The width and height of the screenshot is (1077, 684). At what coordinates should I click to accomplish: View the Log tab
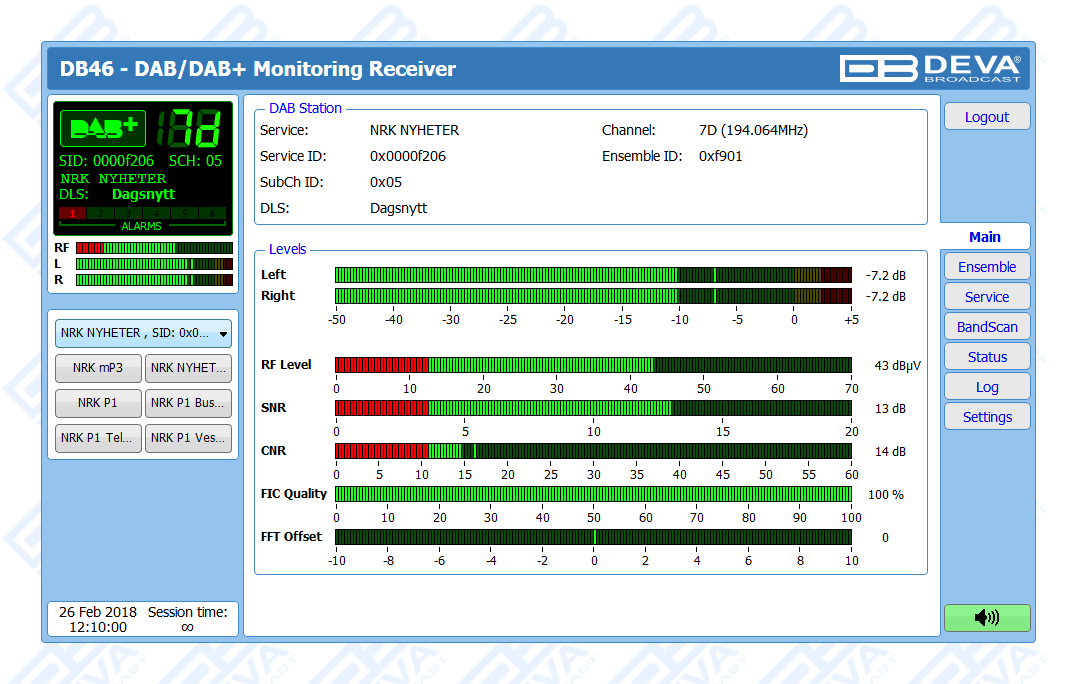click(x=986, y=387)
